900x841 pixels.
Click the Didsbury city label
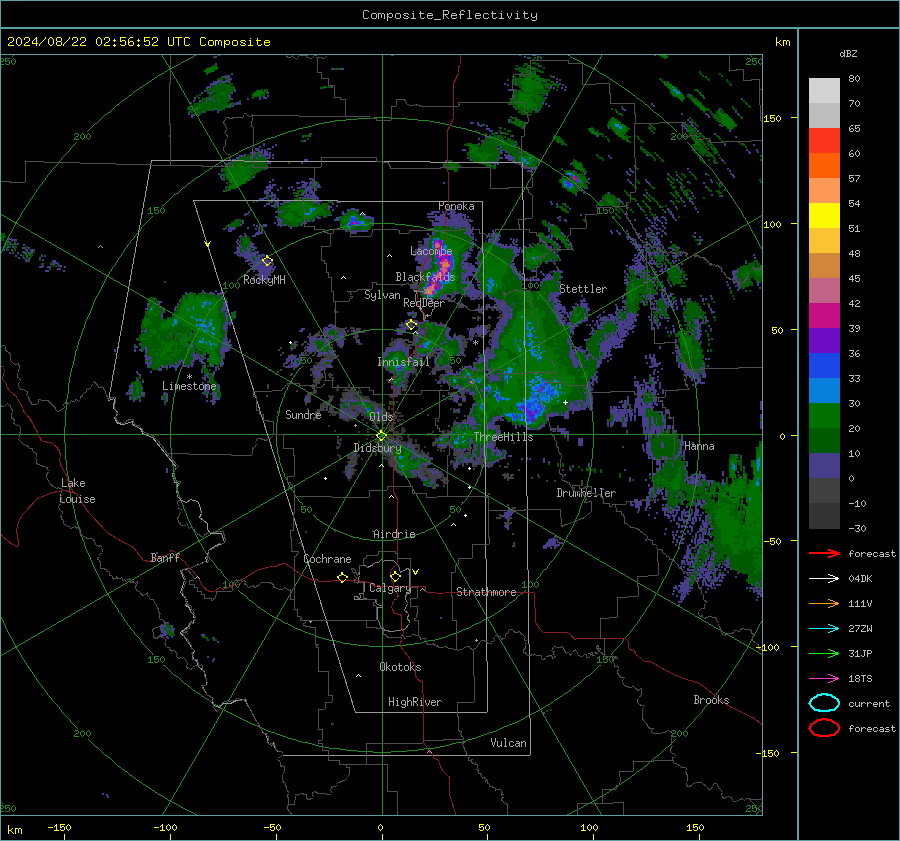[x=378, y=448]
